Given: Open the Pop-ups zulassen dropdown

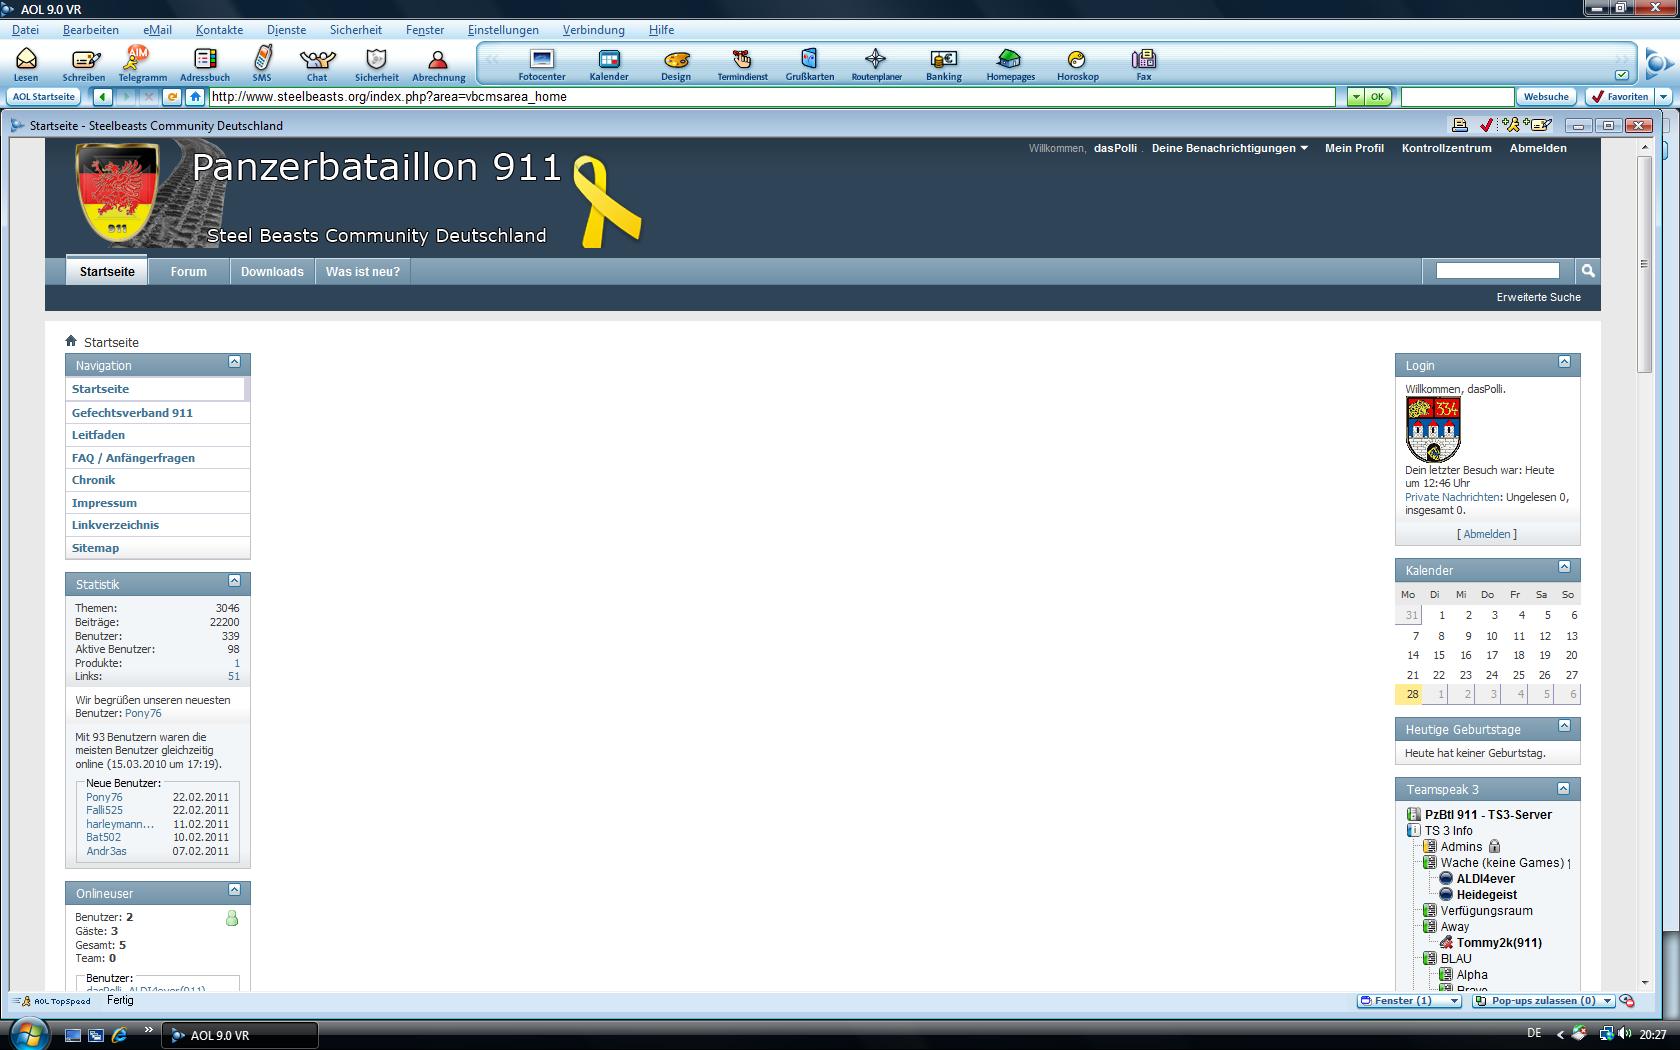Looking at the screenshot, I should coord(1607,1000).
